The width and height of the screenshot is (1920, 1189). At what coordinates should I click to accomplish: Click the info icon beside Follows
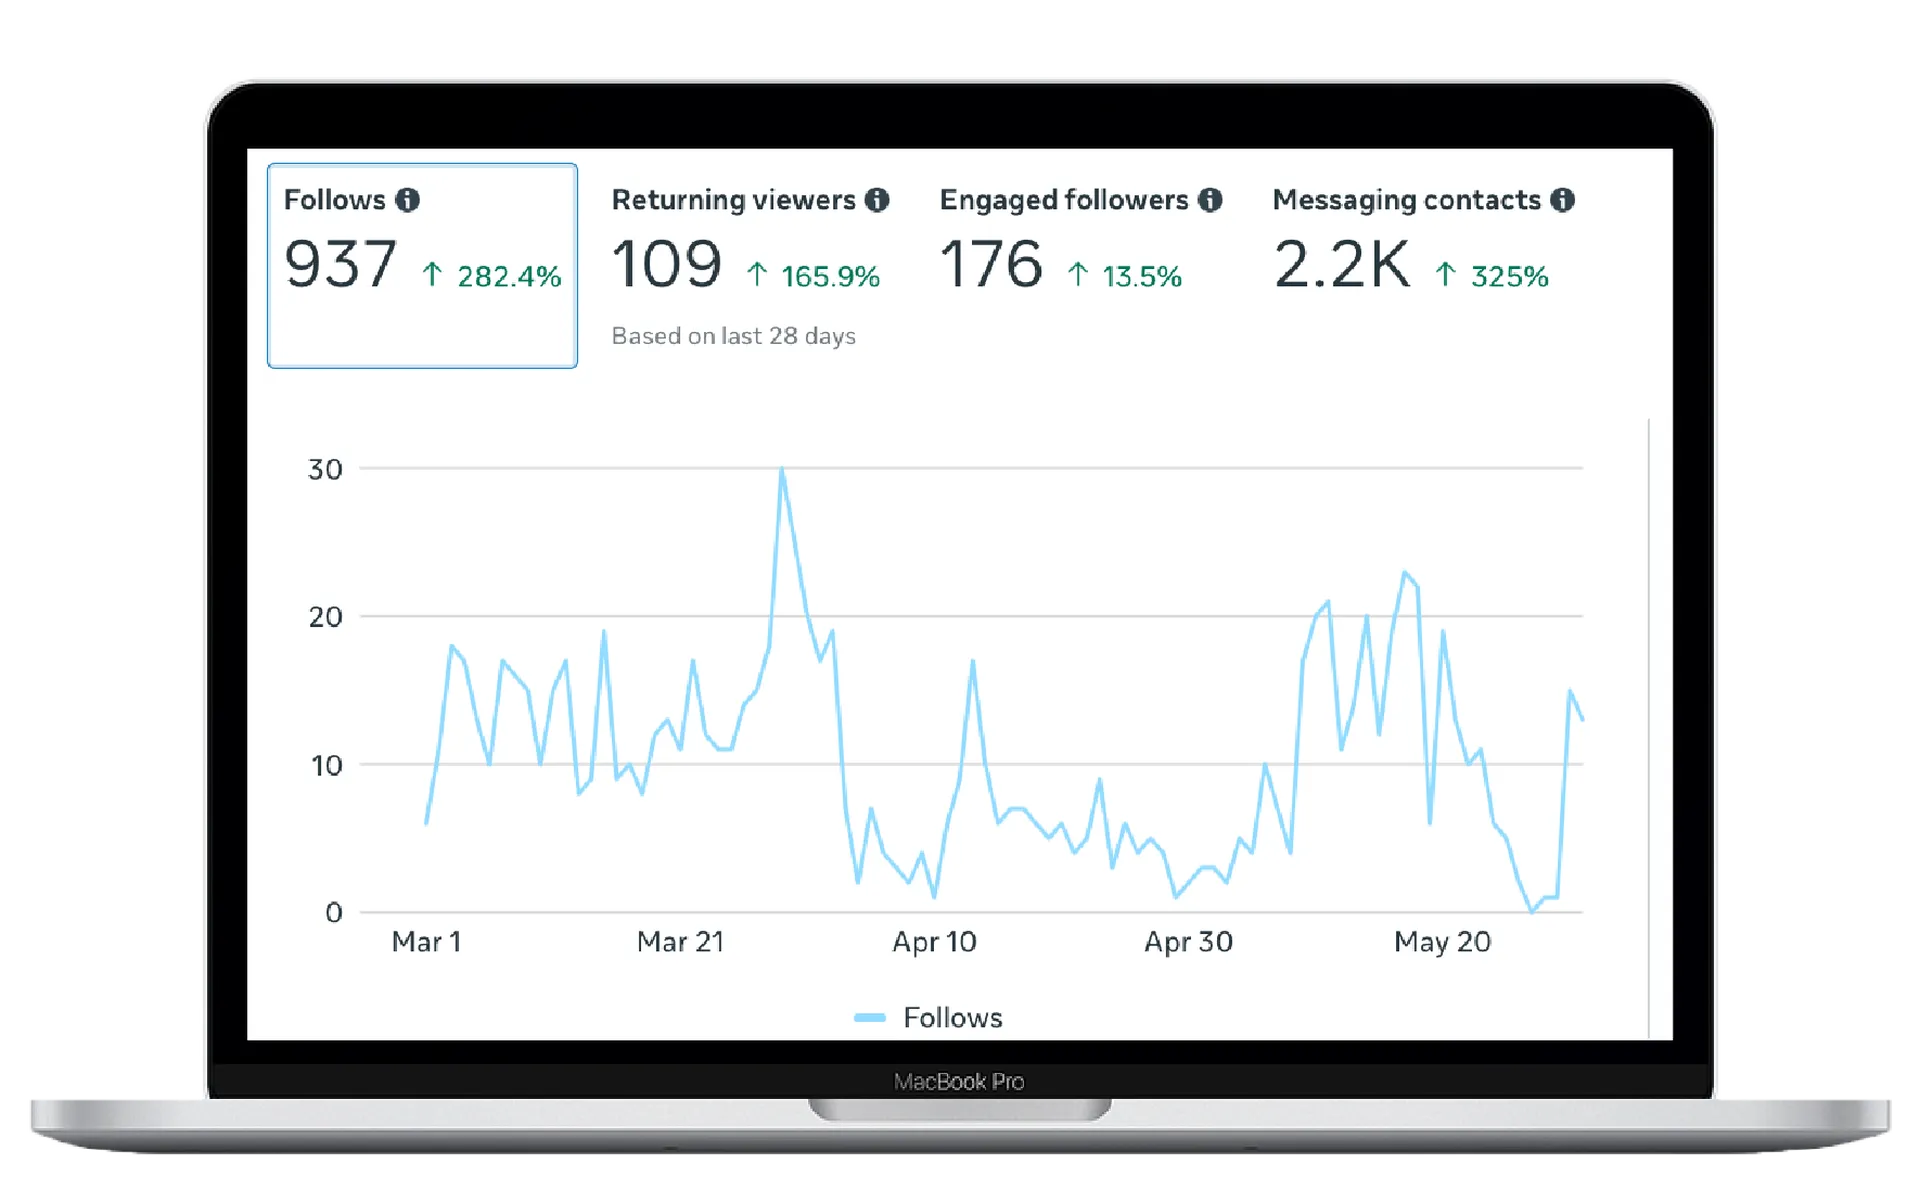pos(407,200)
